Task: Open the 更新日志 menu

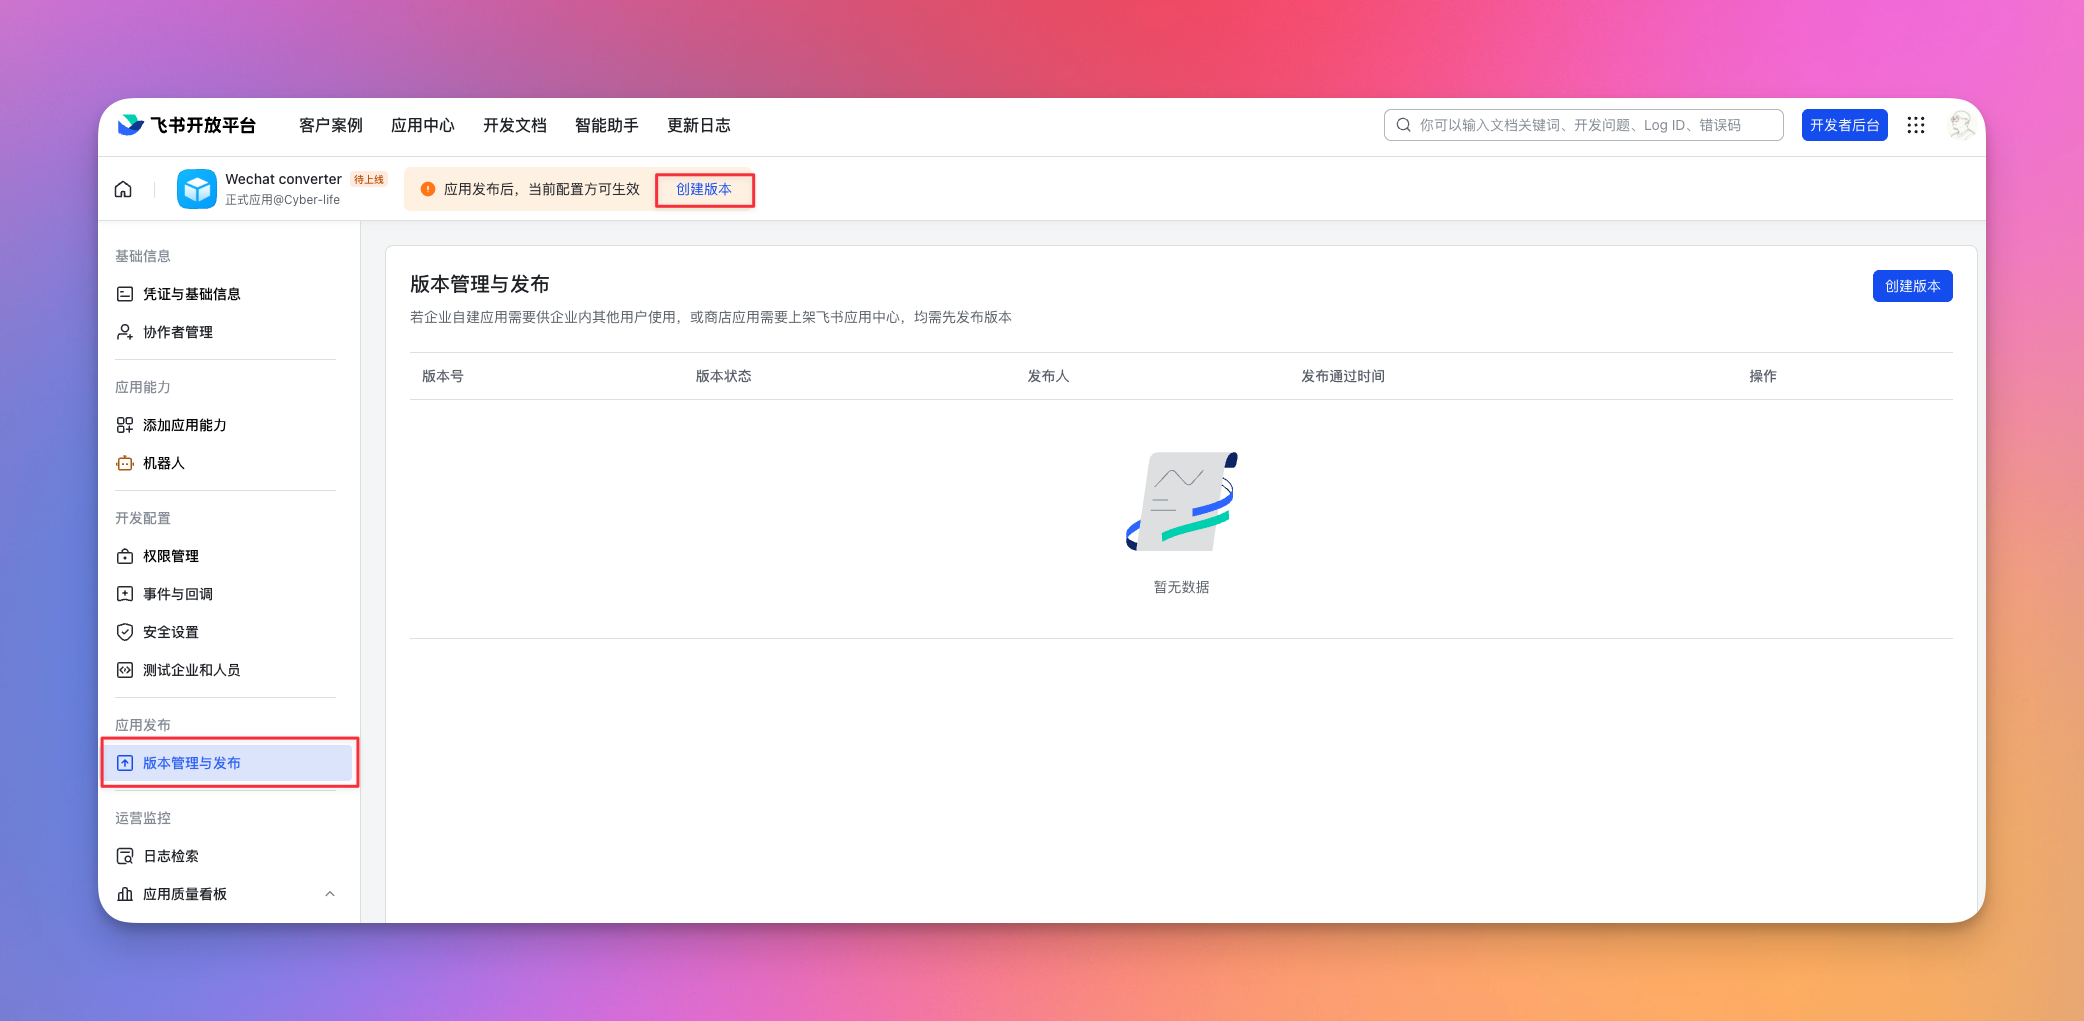Action: tap(699, 125)
